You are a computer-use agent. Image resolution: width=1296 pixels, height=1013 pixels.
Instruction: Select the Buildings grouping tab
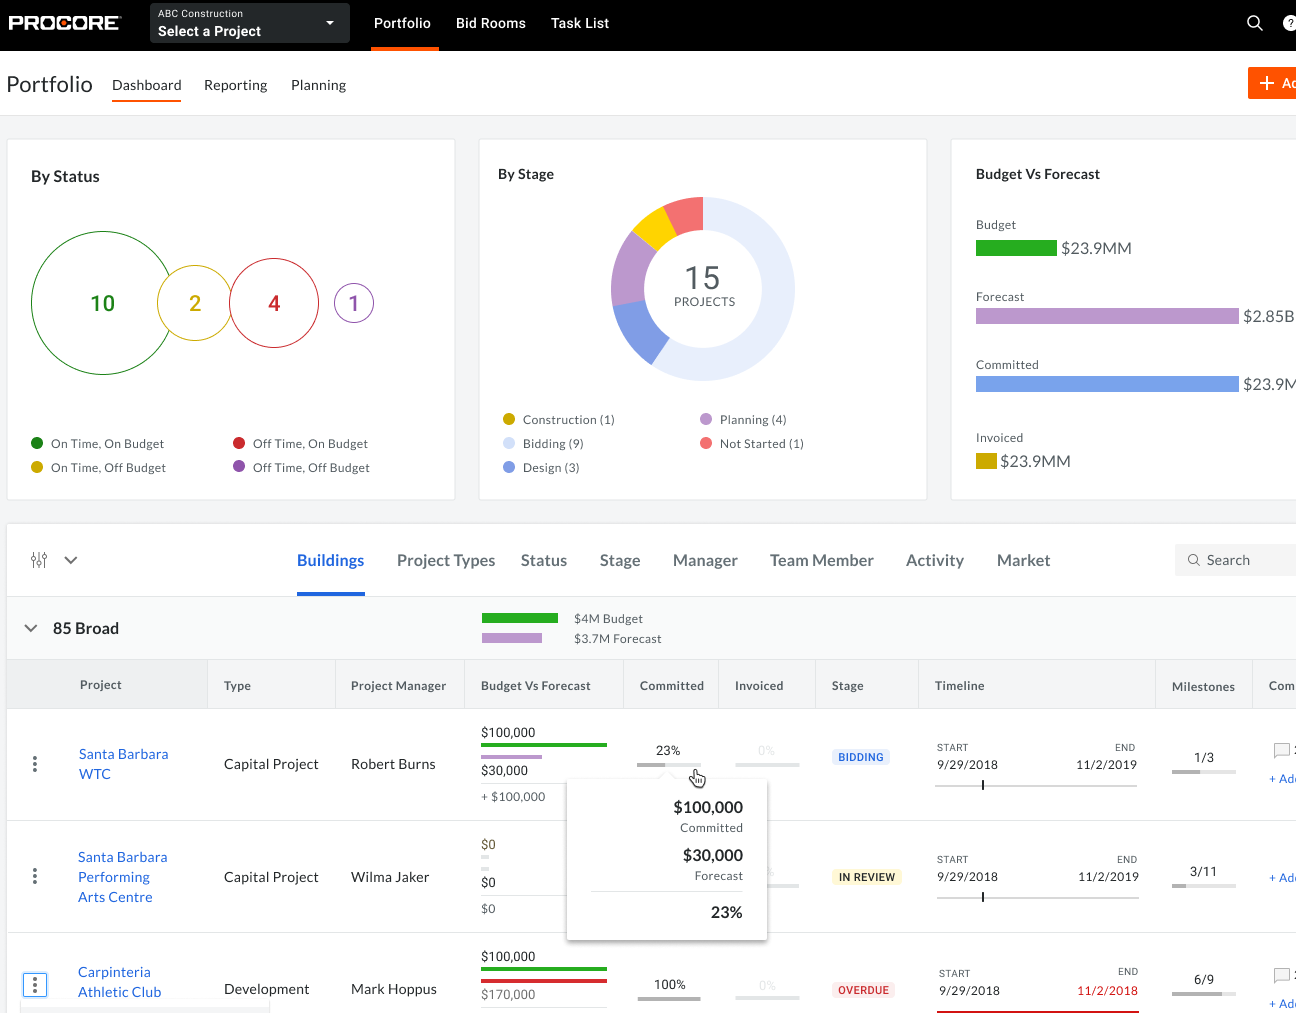click(331, 560)
